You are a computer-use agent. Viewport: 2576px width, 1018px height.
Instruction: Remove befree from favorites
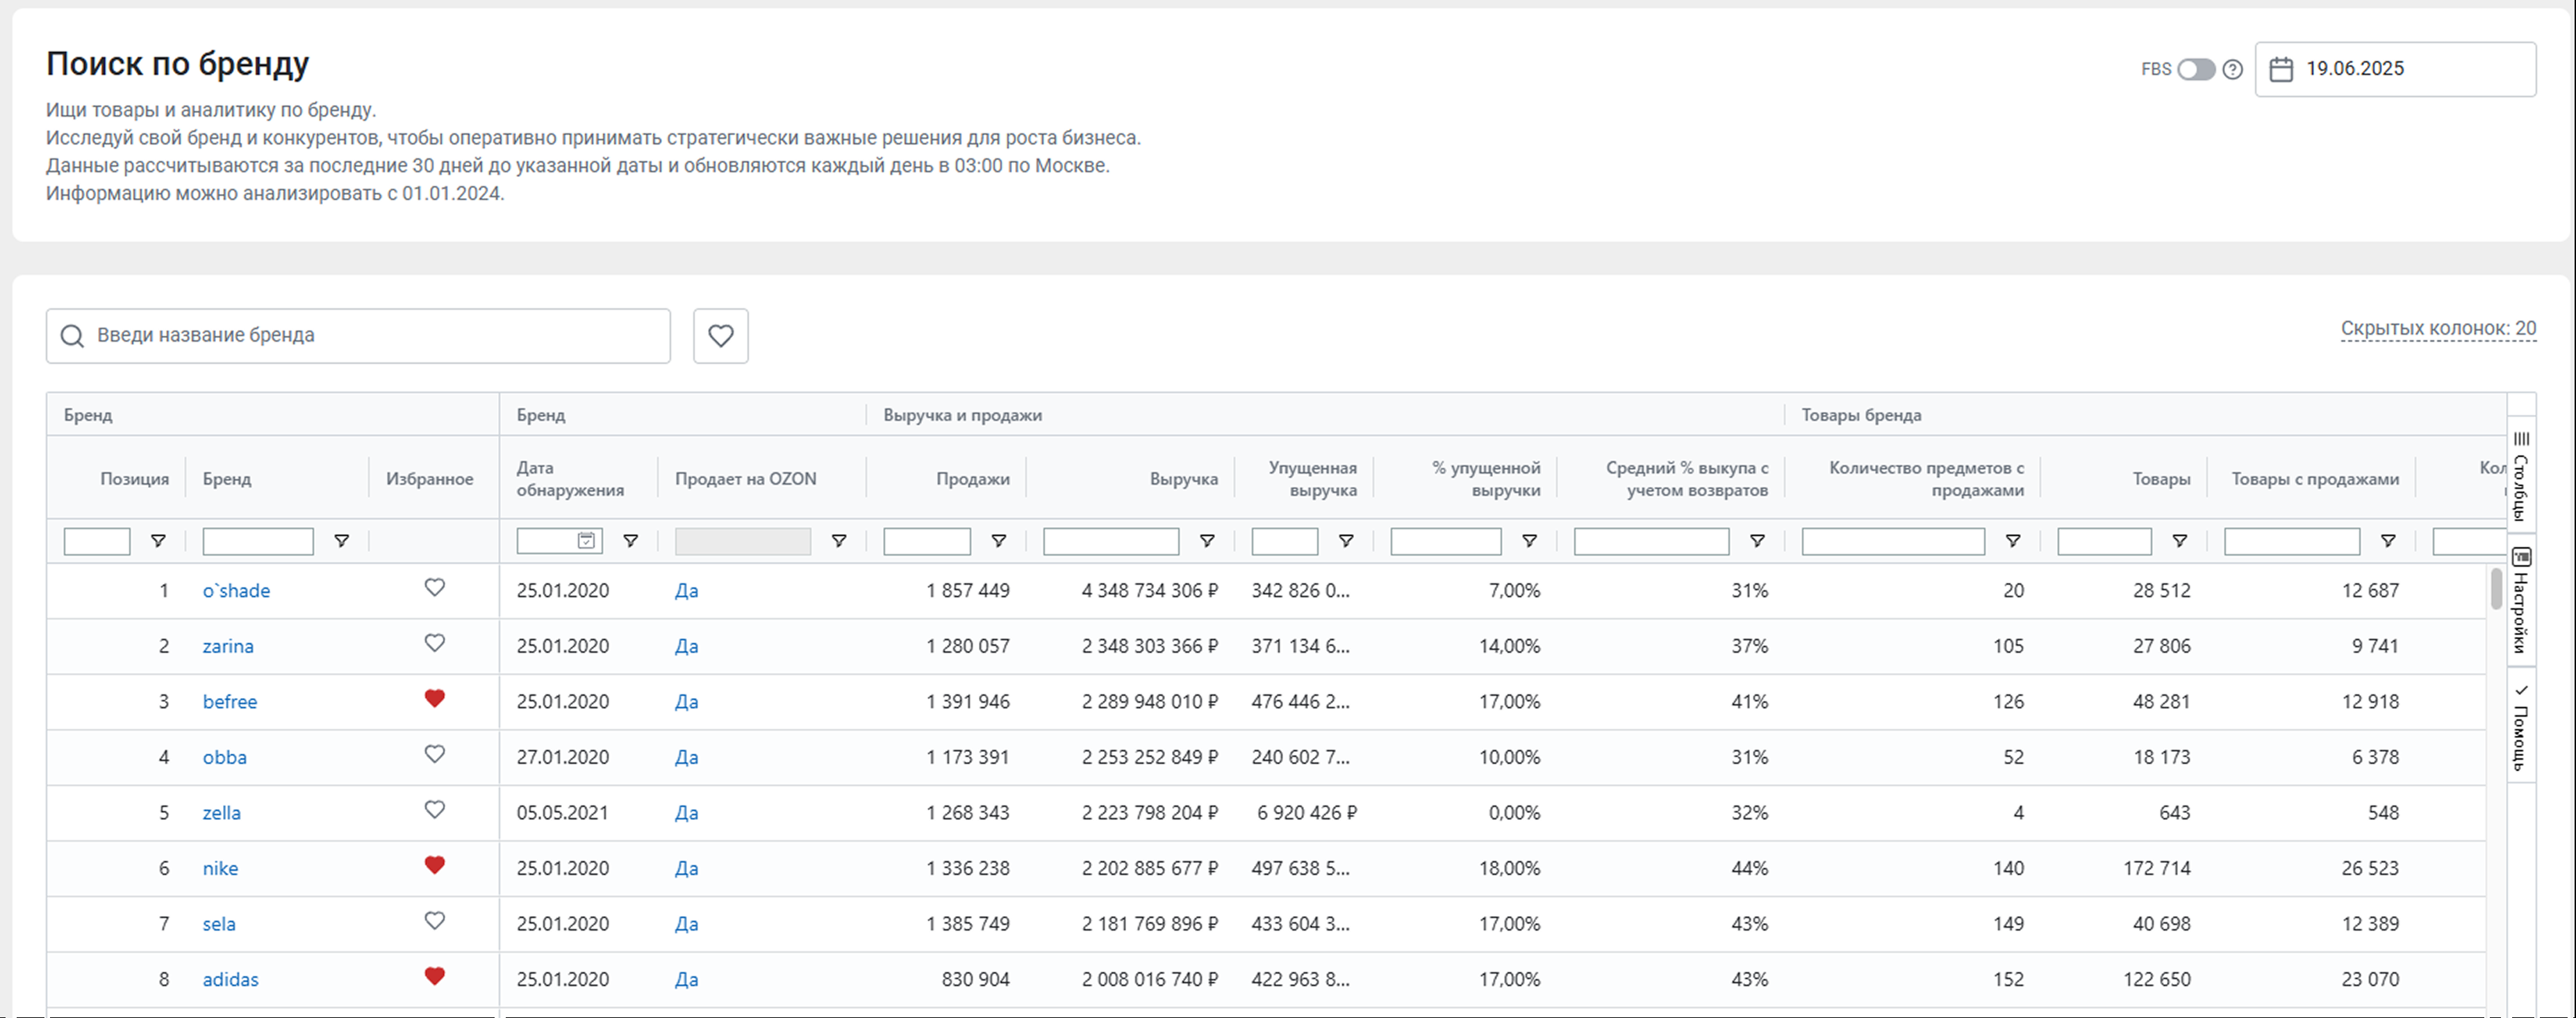coord(434,699)
